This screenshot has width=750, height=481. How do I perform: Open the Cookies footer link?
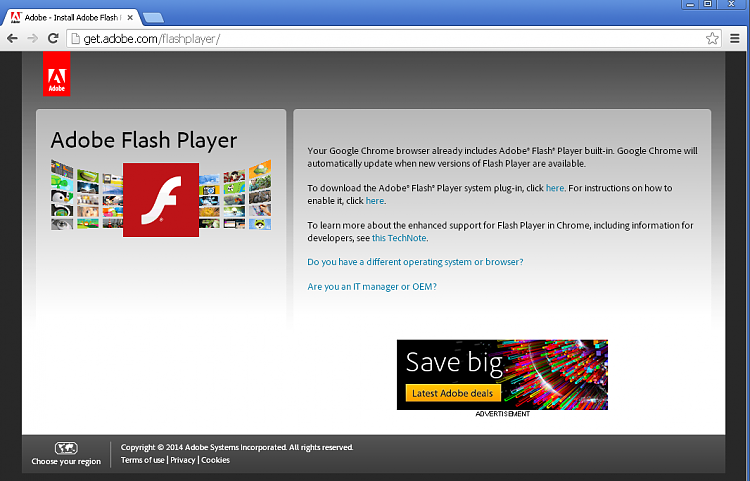(x=215, y=460)
